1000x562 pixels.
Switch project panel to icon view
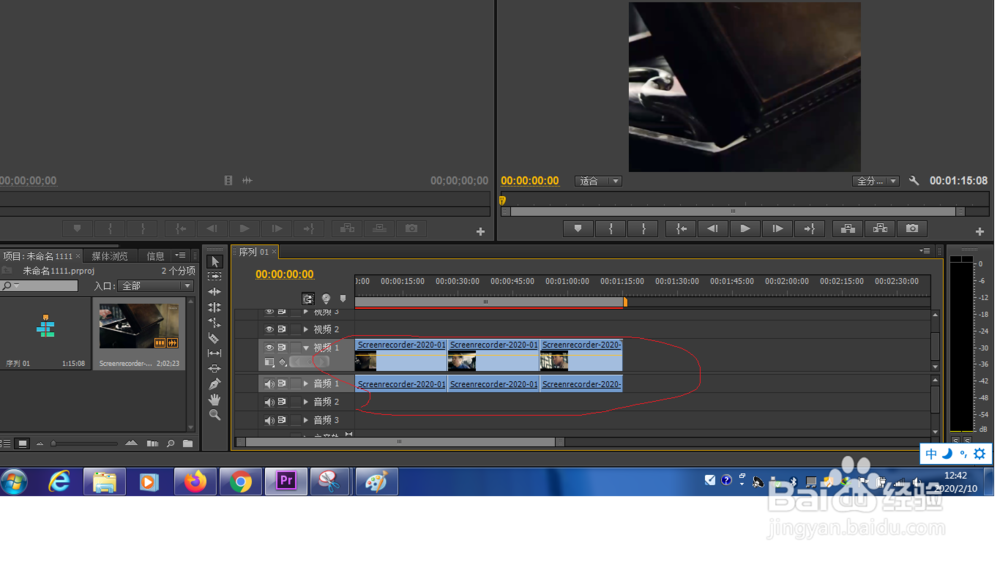coord(22,443)
